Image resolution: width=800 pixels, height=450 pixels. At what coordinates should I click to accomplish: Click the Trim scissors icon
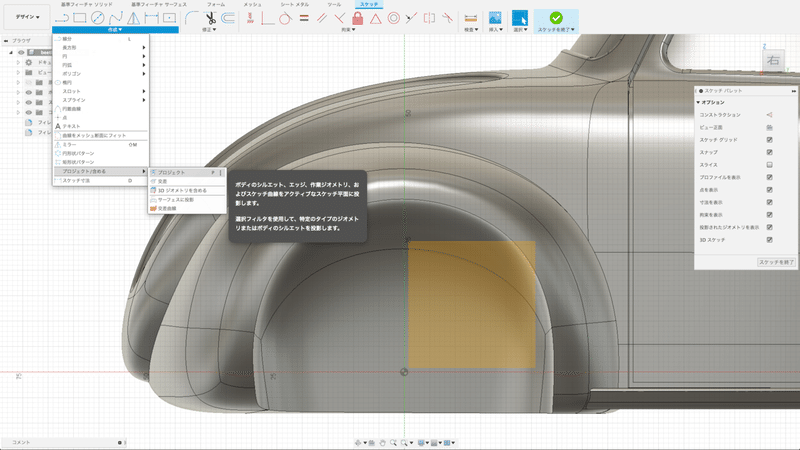pyautogui.click(x=211, y=17)
